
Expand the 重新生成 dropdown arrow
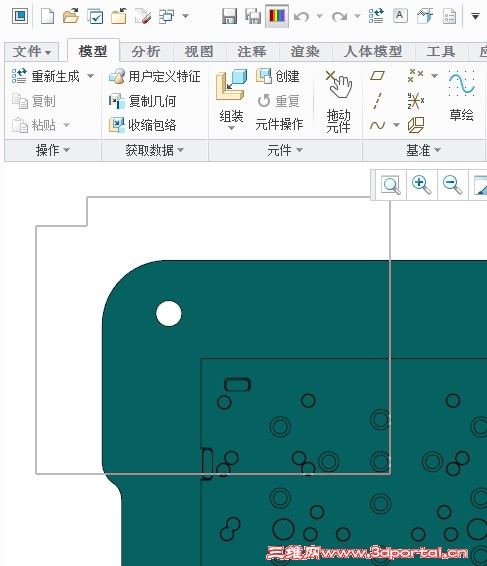[91, 76]
